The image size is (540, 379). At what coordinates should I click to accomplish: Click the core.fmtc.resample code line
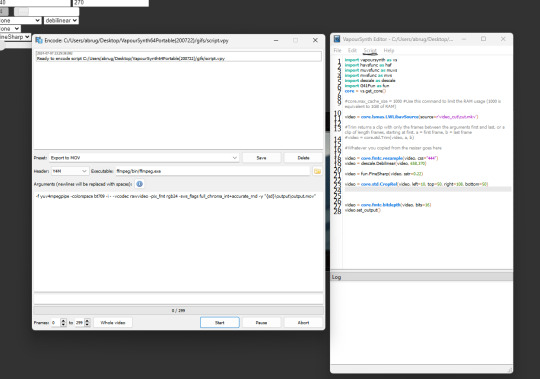[x=392, y=158]
